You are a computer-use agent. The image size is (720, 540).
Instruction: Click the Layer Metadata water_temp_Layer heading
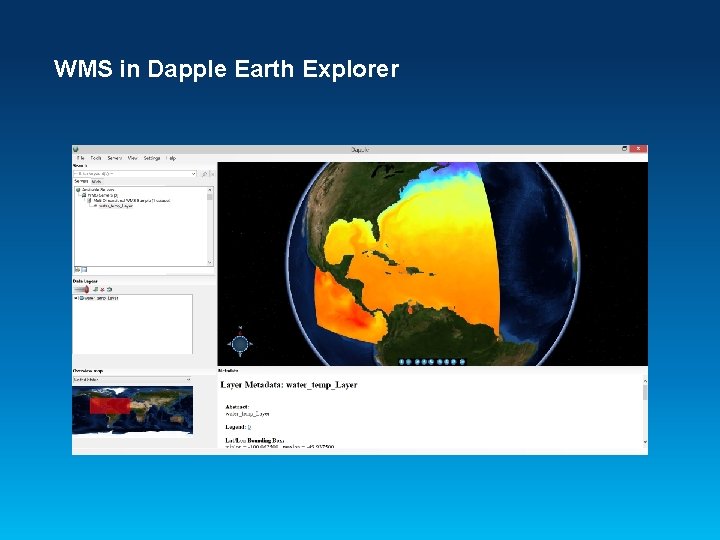click(x=289, y=385)
